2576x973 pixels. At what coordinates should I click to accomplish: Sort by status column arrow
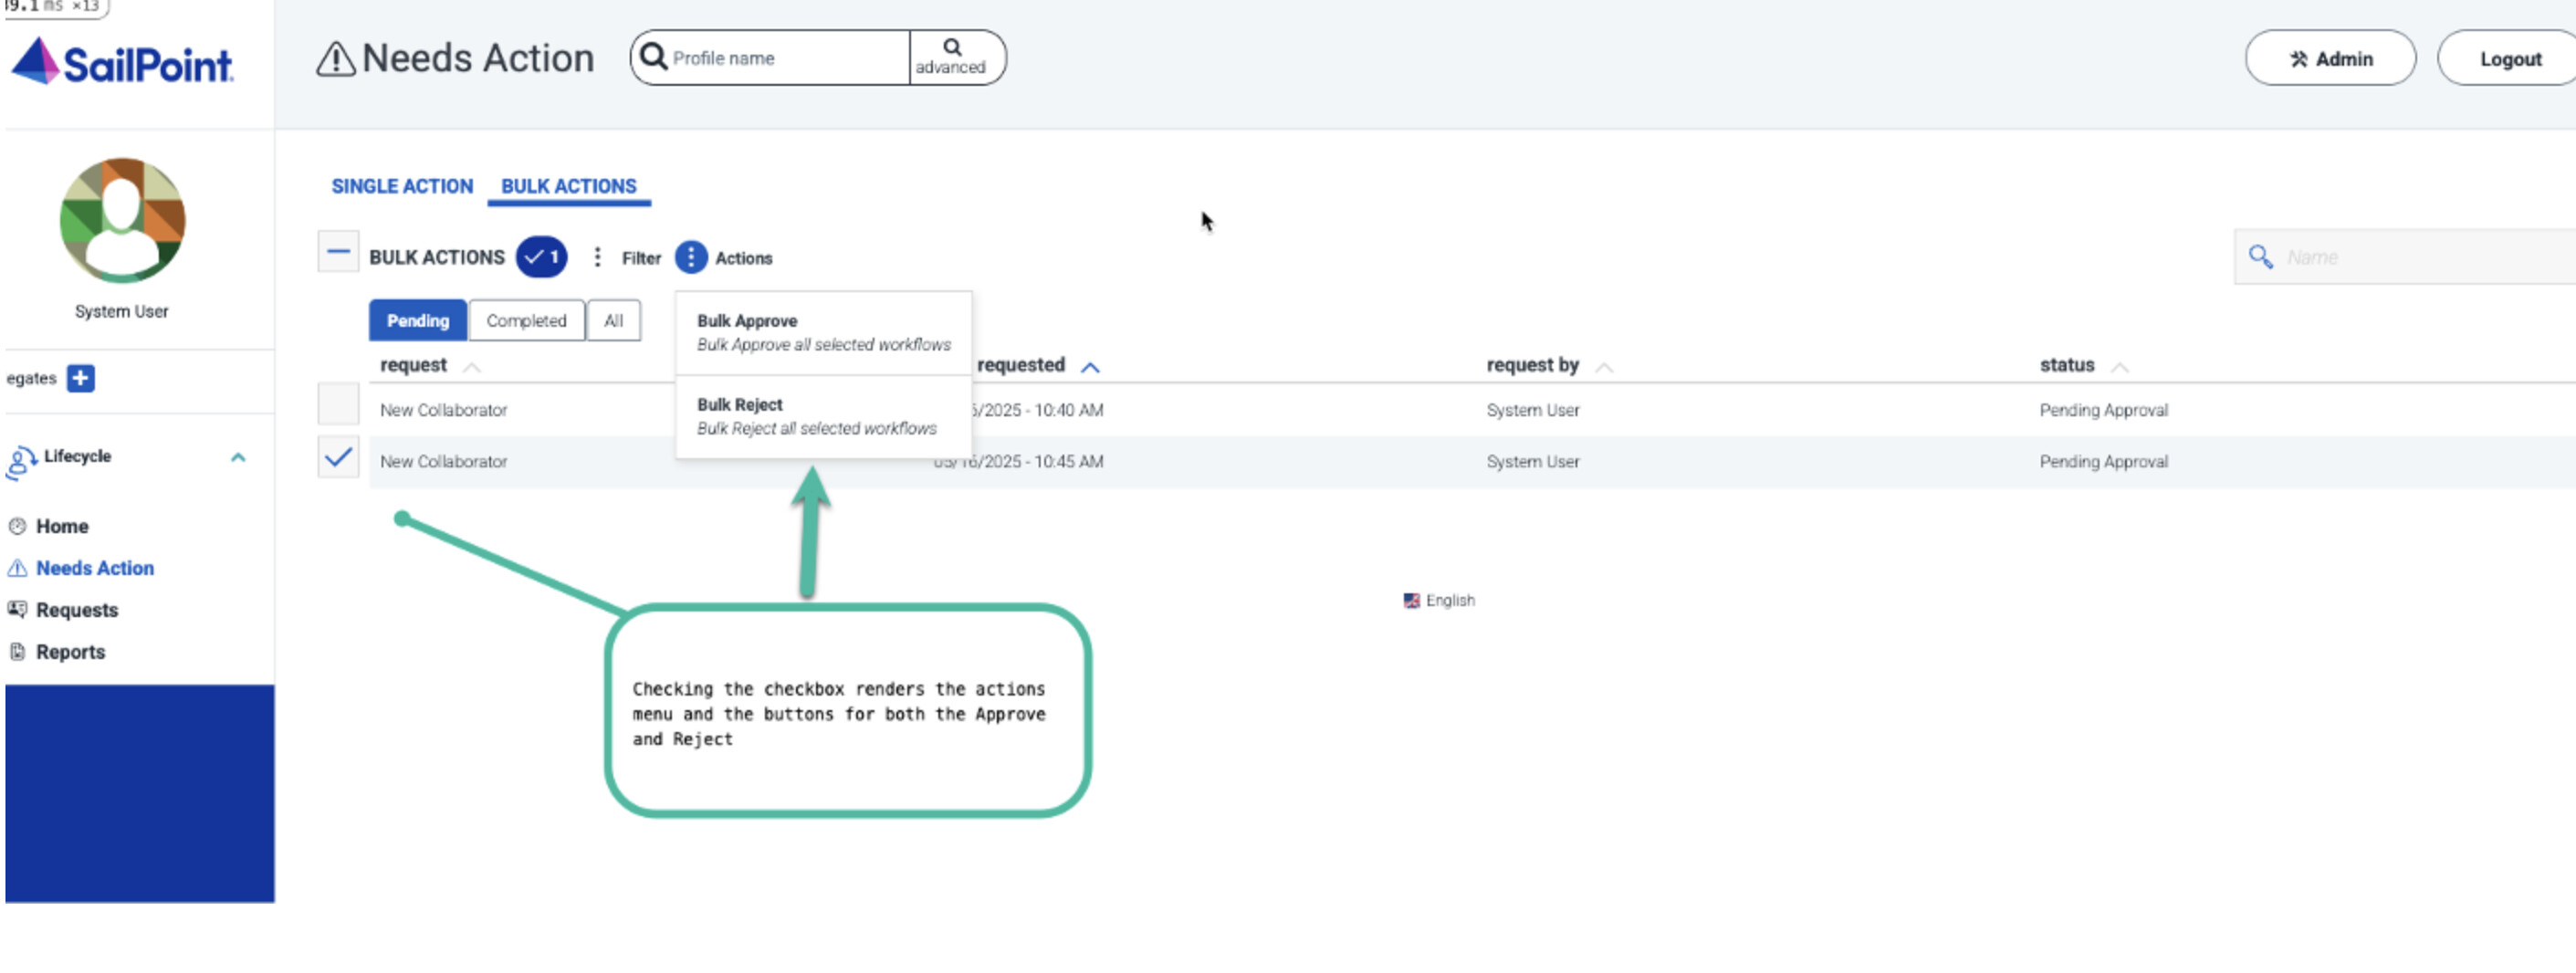coord(2119,368)
